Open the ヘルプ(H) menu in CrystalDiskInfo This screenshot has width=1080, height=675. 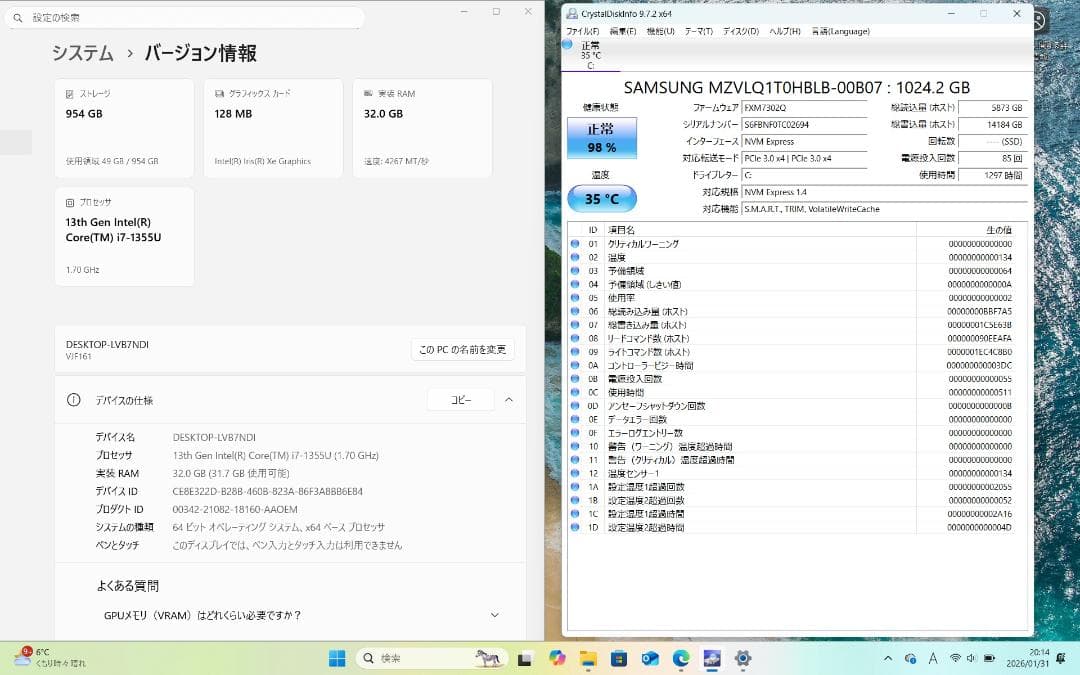click(x=785, y=32)
